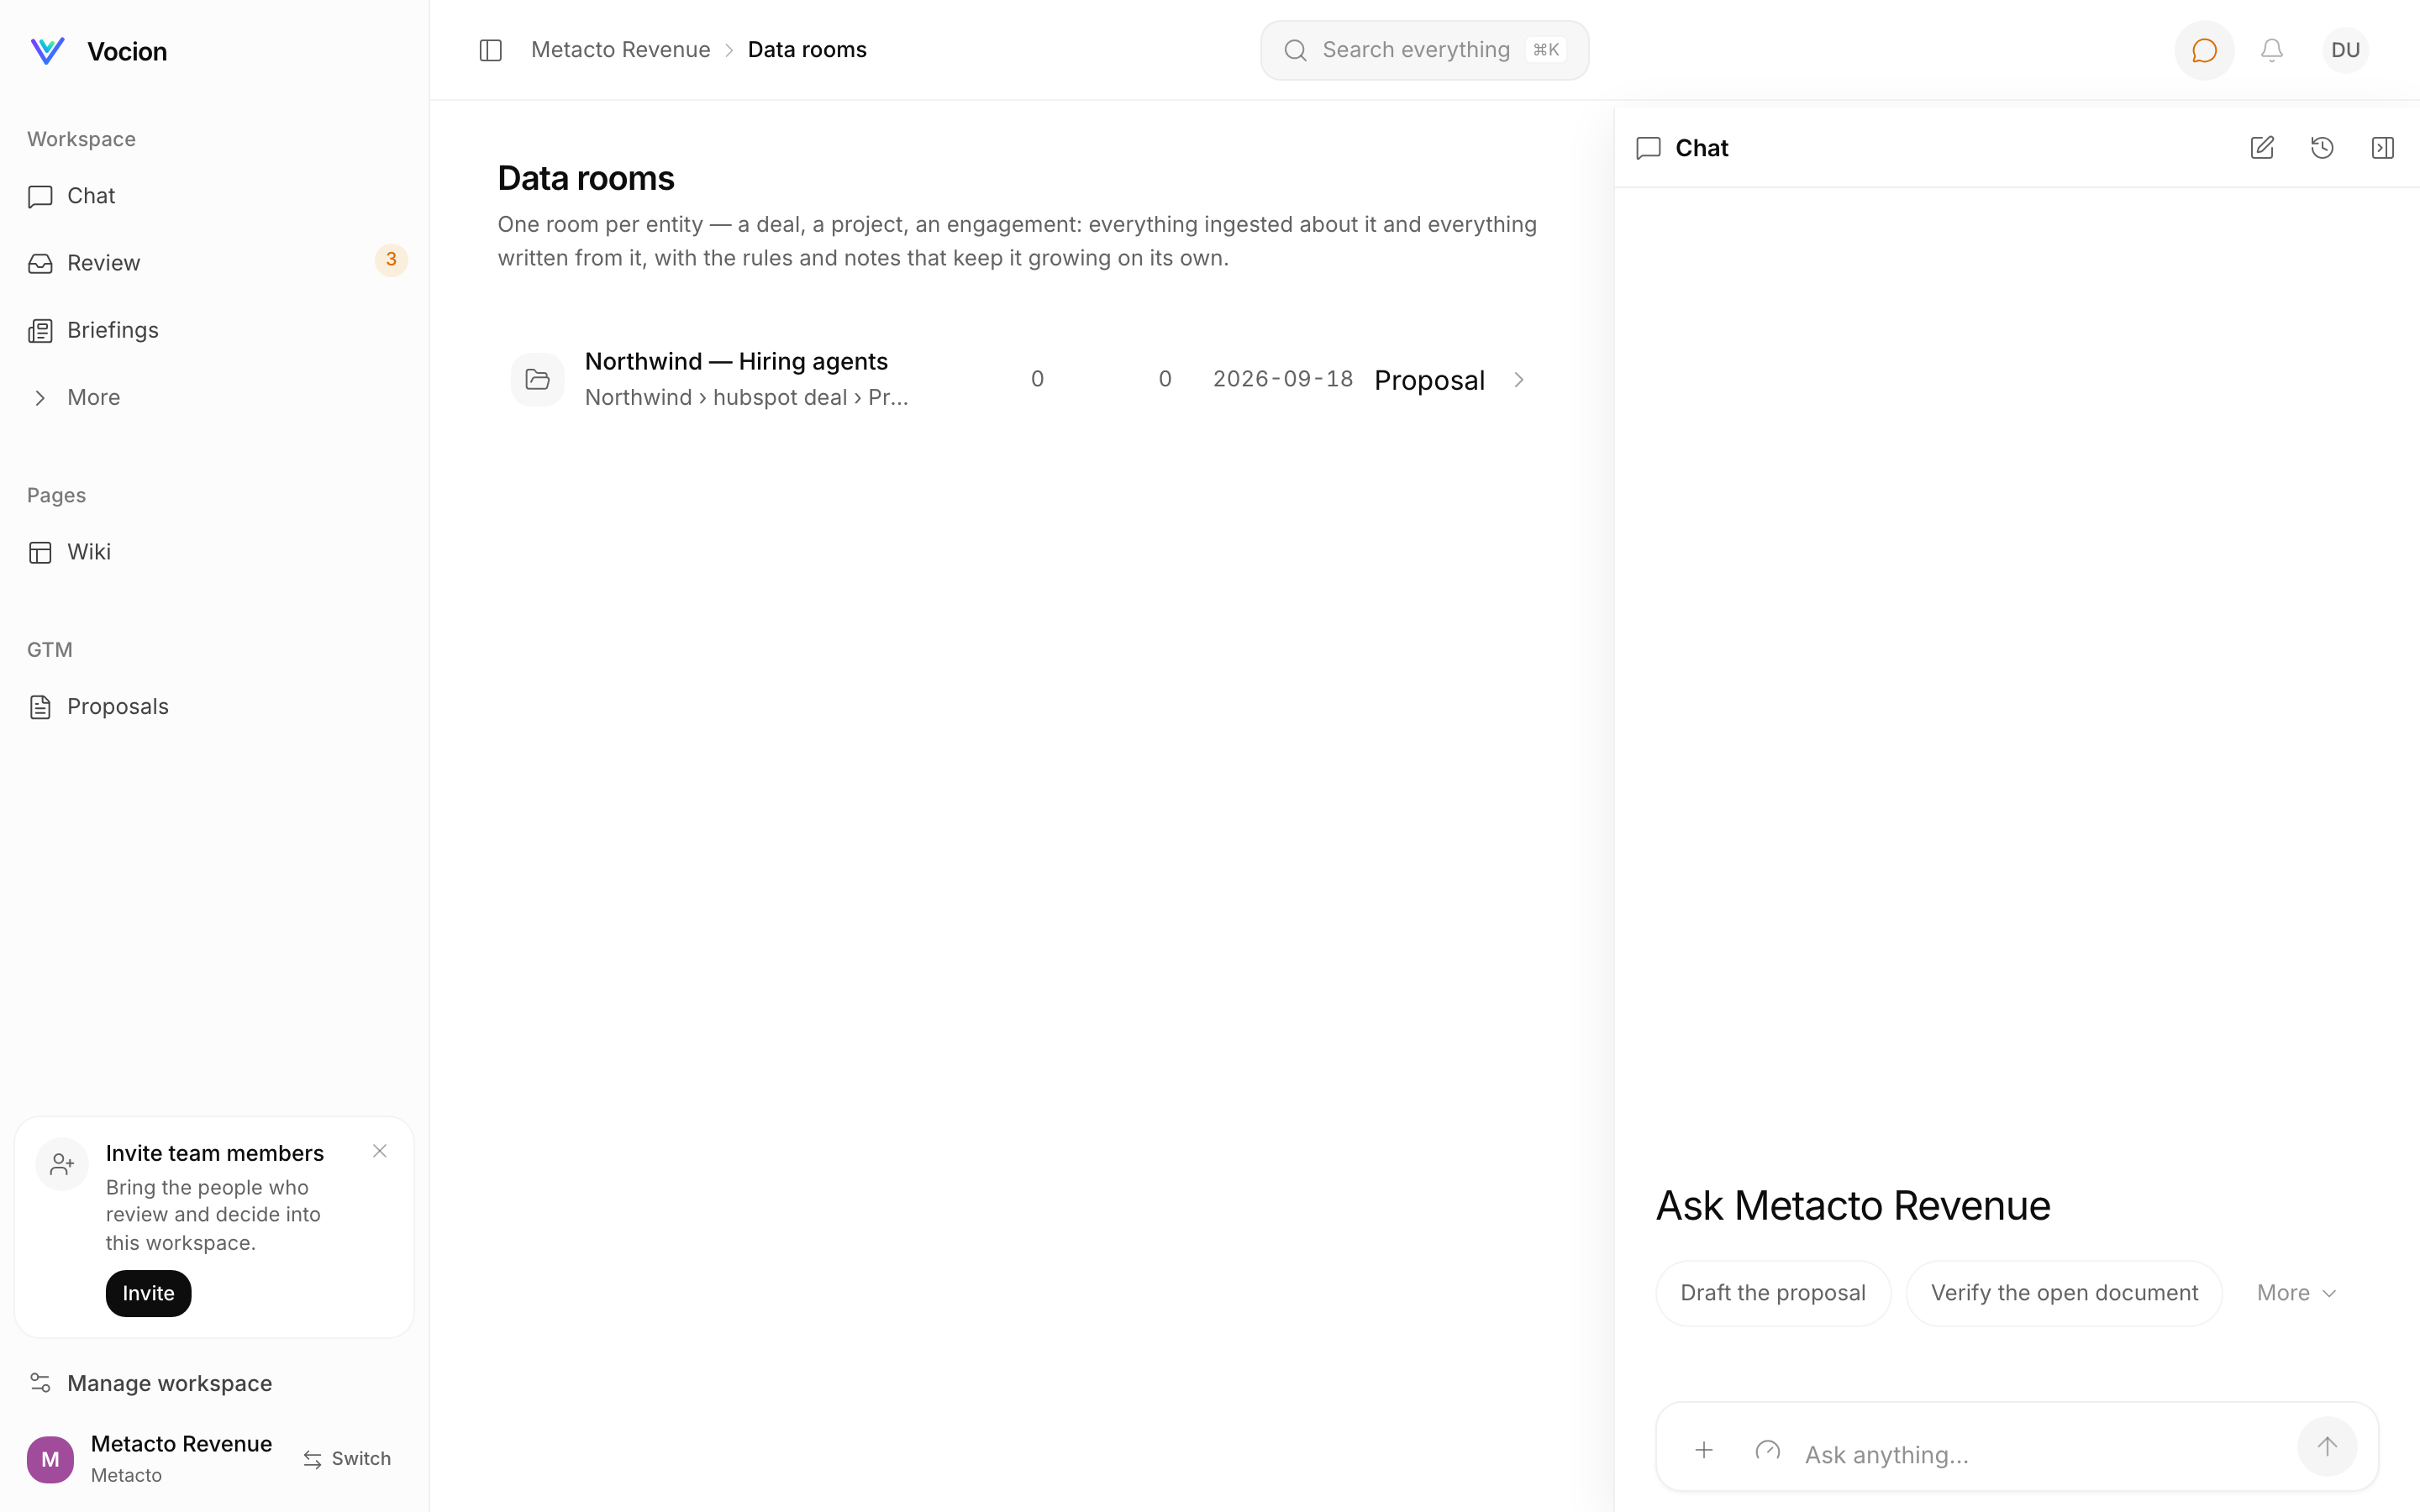This screenshot has width=2420, height=1512.
Task: Click the M workspace avatar
Action: pyautogui.click(x=50, y=1459)
